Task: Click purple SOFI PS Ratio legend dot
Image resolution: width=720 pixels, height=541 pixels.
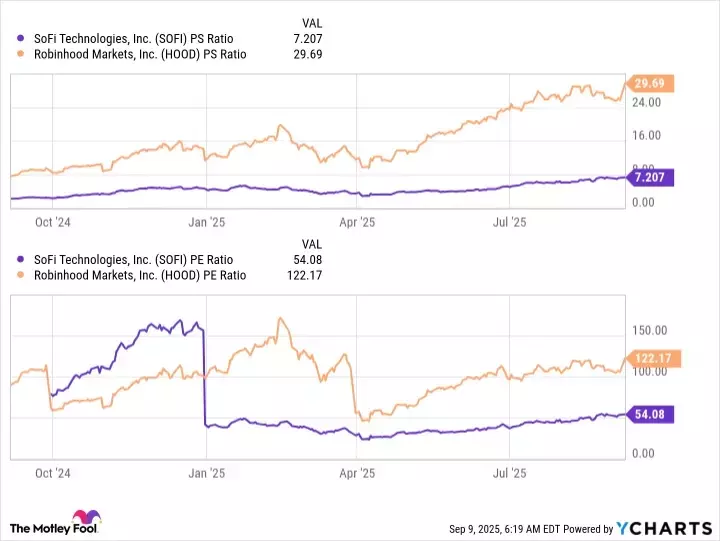Action: click(23, 38)
